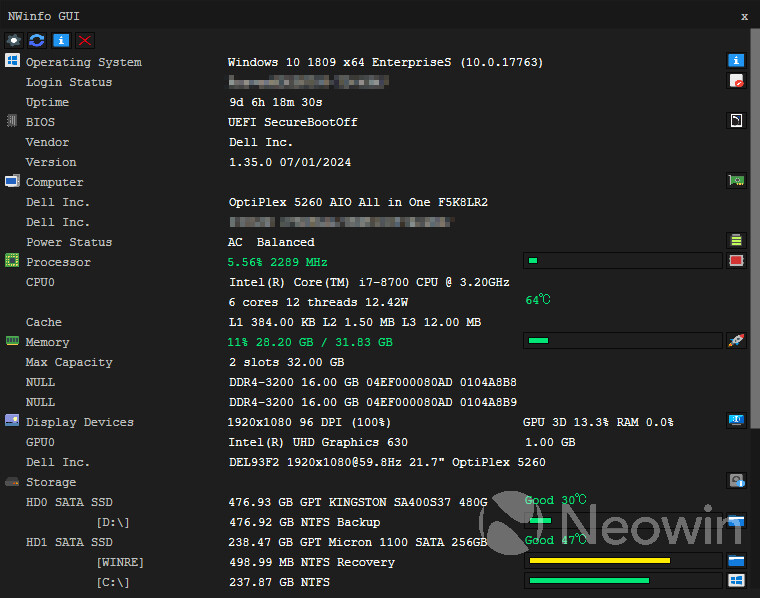Click Windows drive icon beside C:\ partition
The width and height of the screenshot is (760, 598).
point(736,581)
